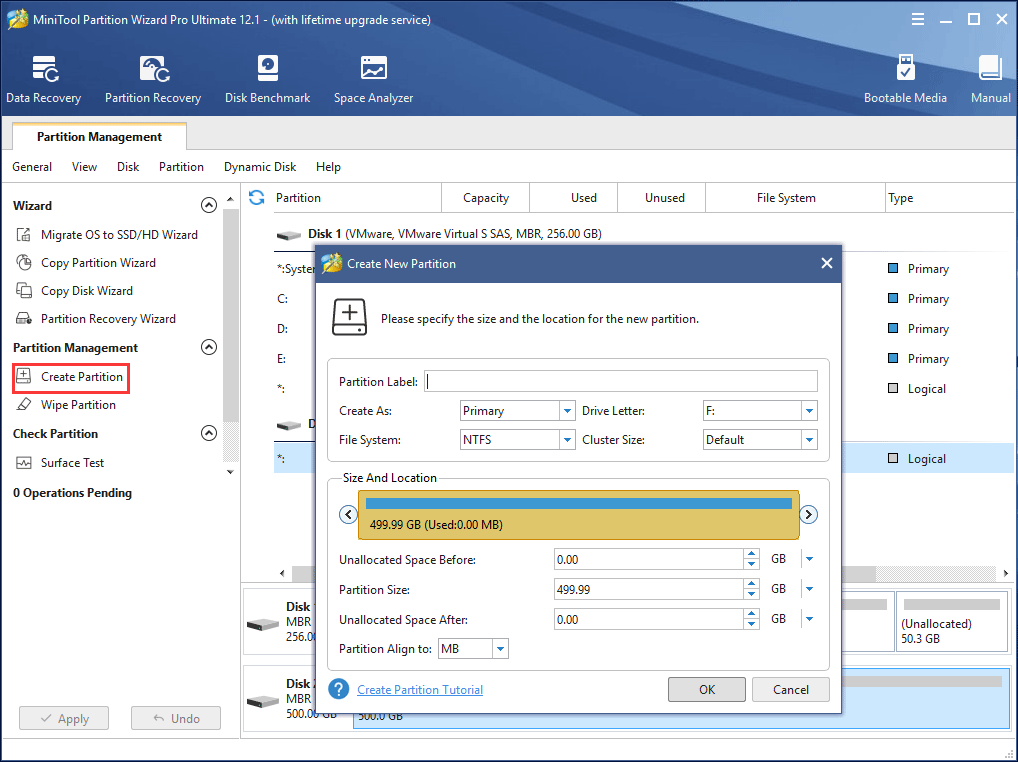Open the View menu
1018x762 pixels.
click(x=84, y=167)
